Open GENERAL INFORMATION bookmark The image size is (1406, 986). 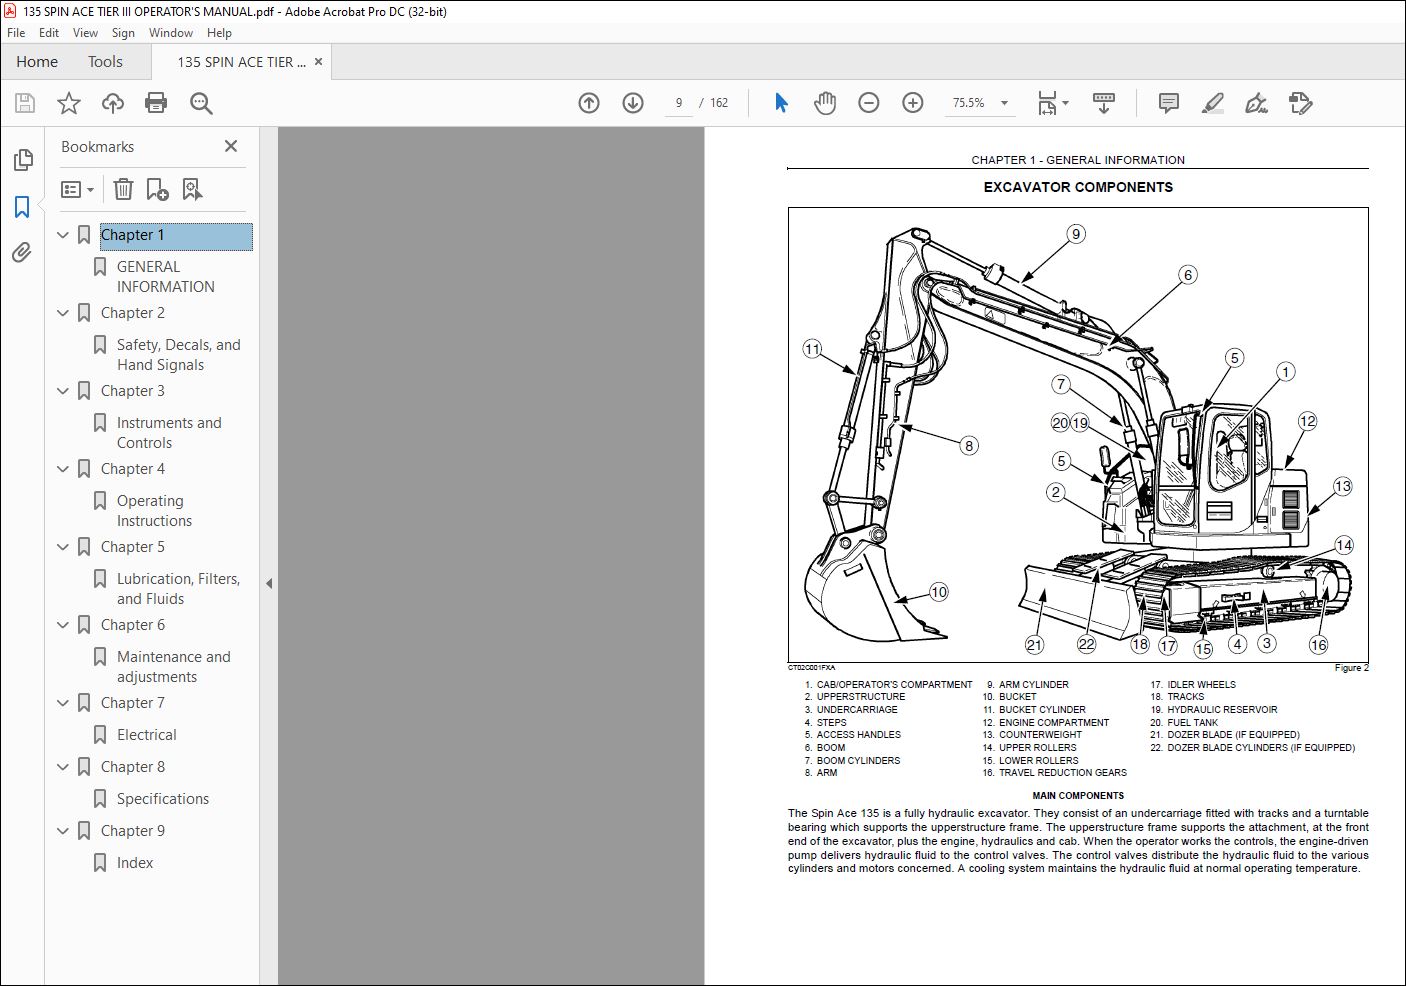point(166,277)
